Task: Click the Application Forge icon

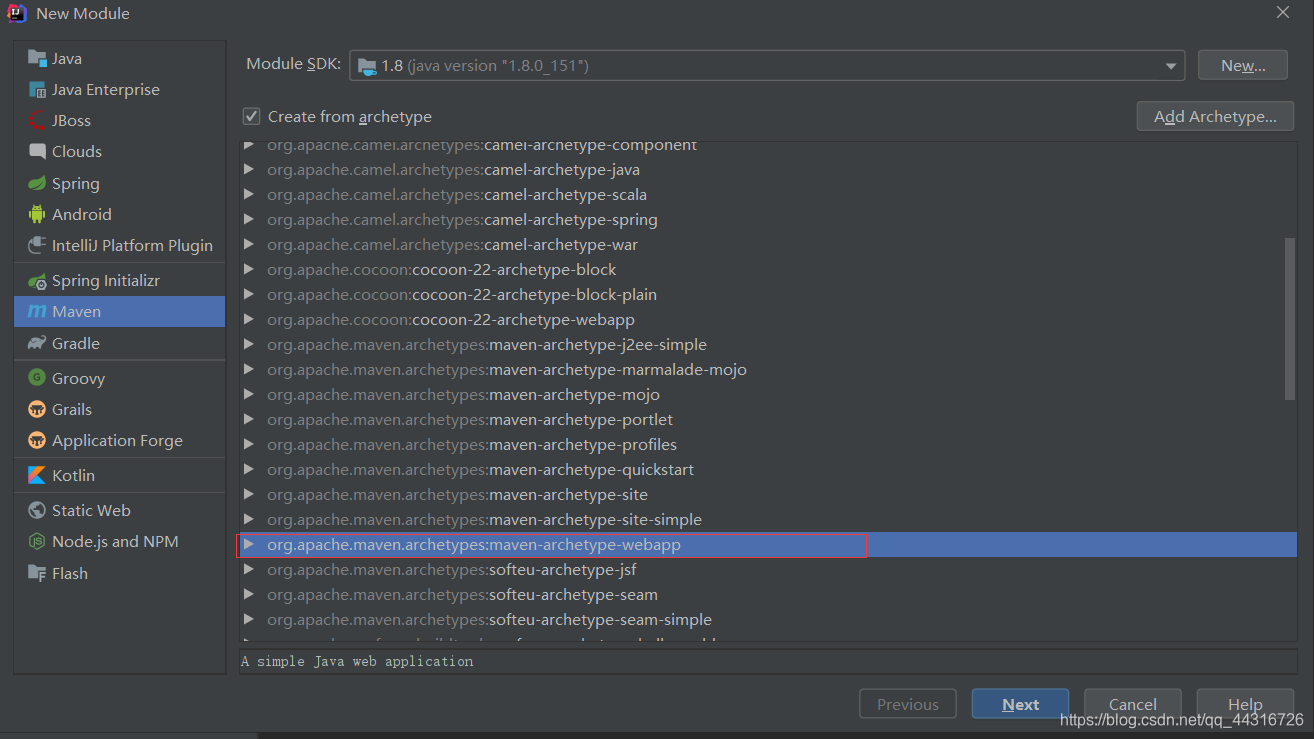Action: [x=37, y=441]
